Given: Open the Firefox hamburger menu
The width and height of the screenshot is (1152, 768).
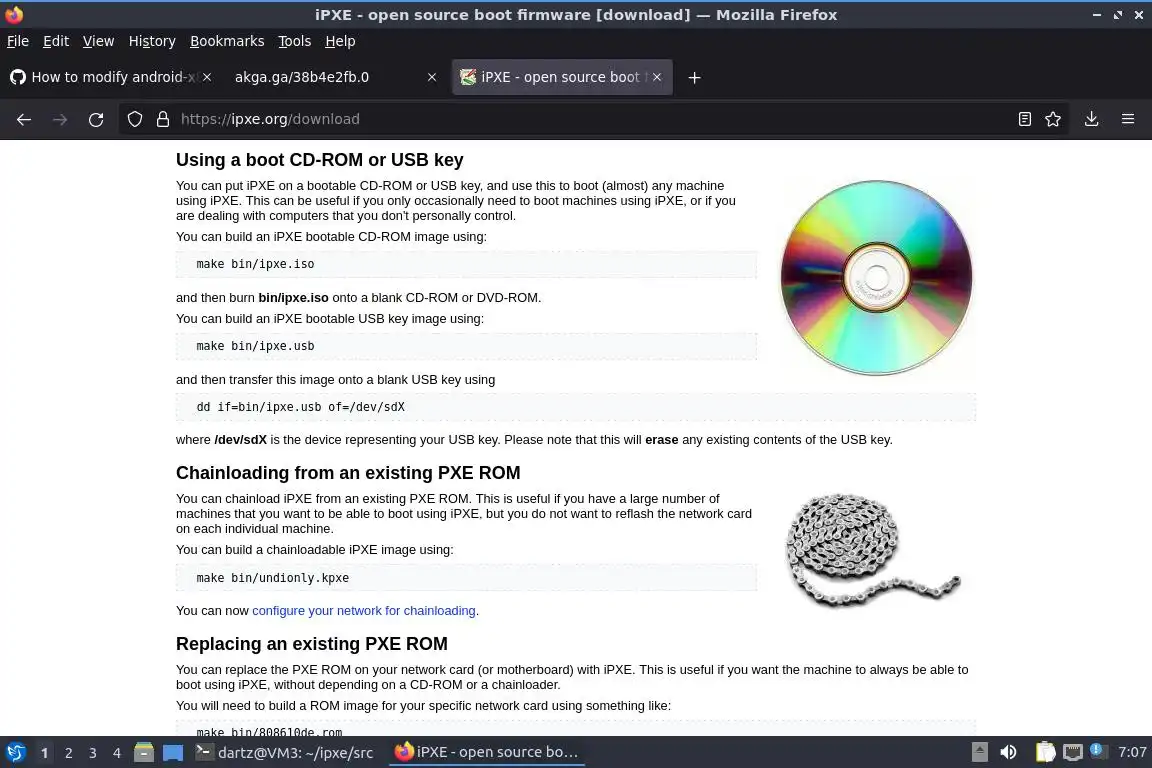Looking at the screenshot, I should [x=1128, y=119].
